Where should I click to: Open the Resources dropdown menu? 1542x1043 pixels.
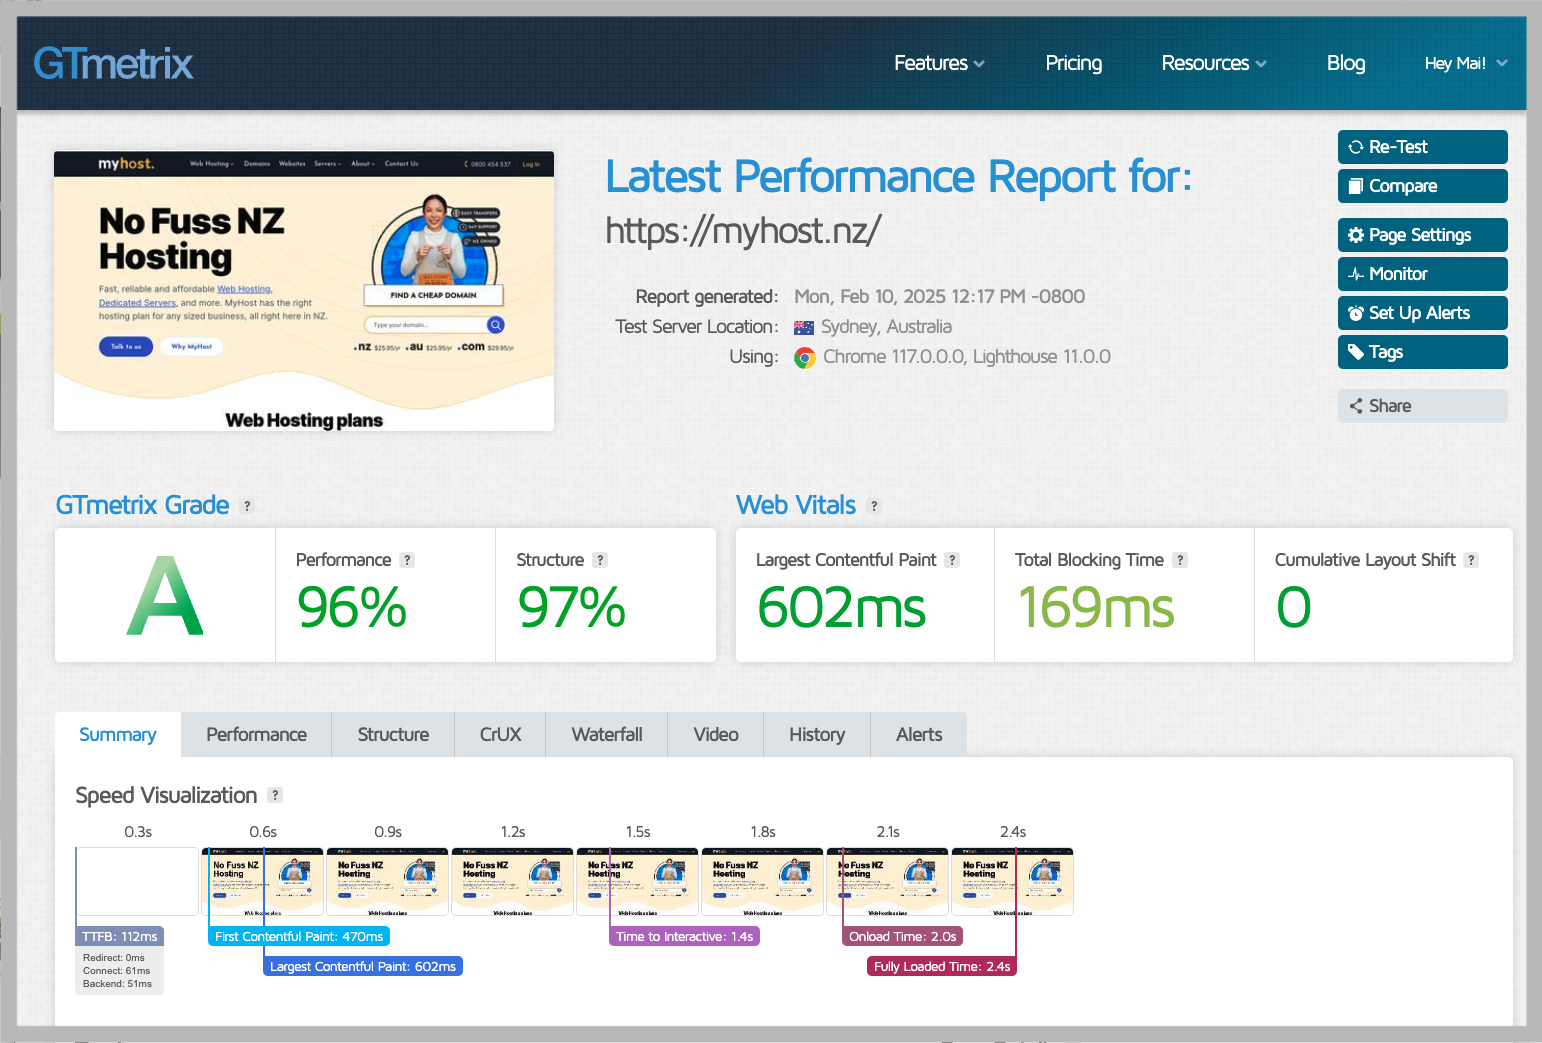click(x=1213, y=63)
